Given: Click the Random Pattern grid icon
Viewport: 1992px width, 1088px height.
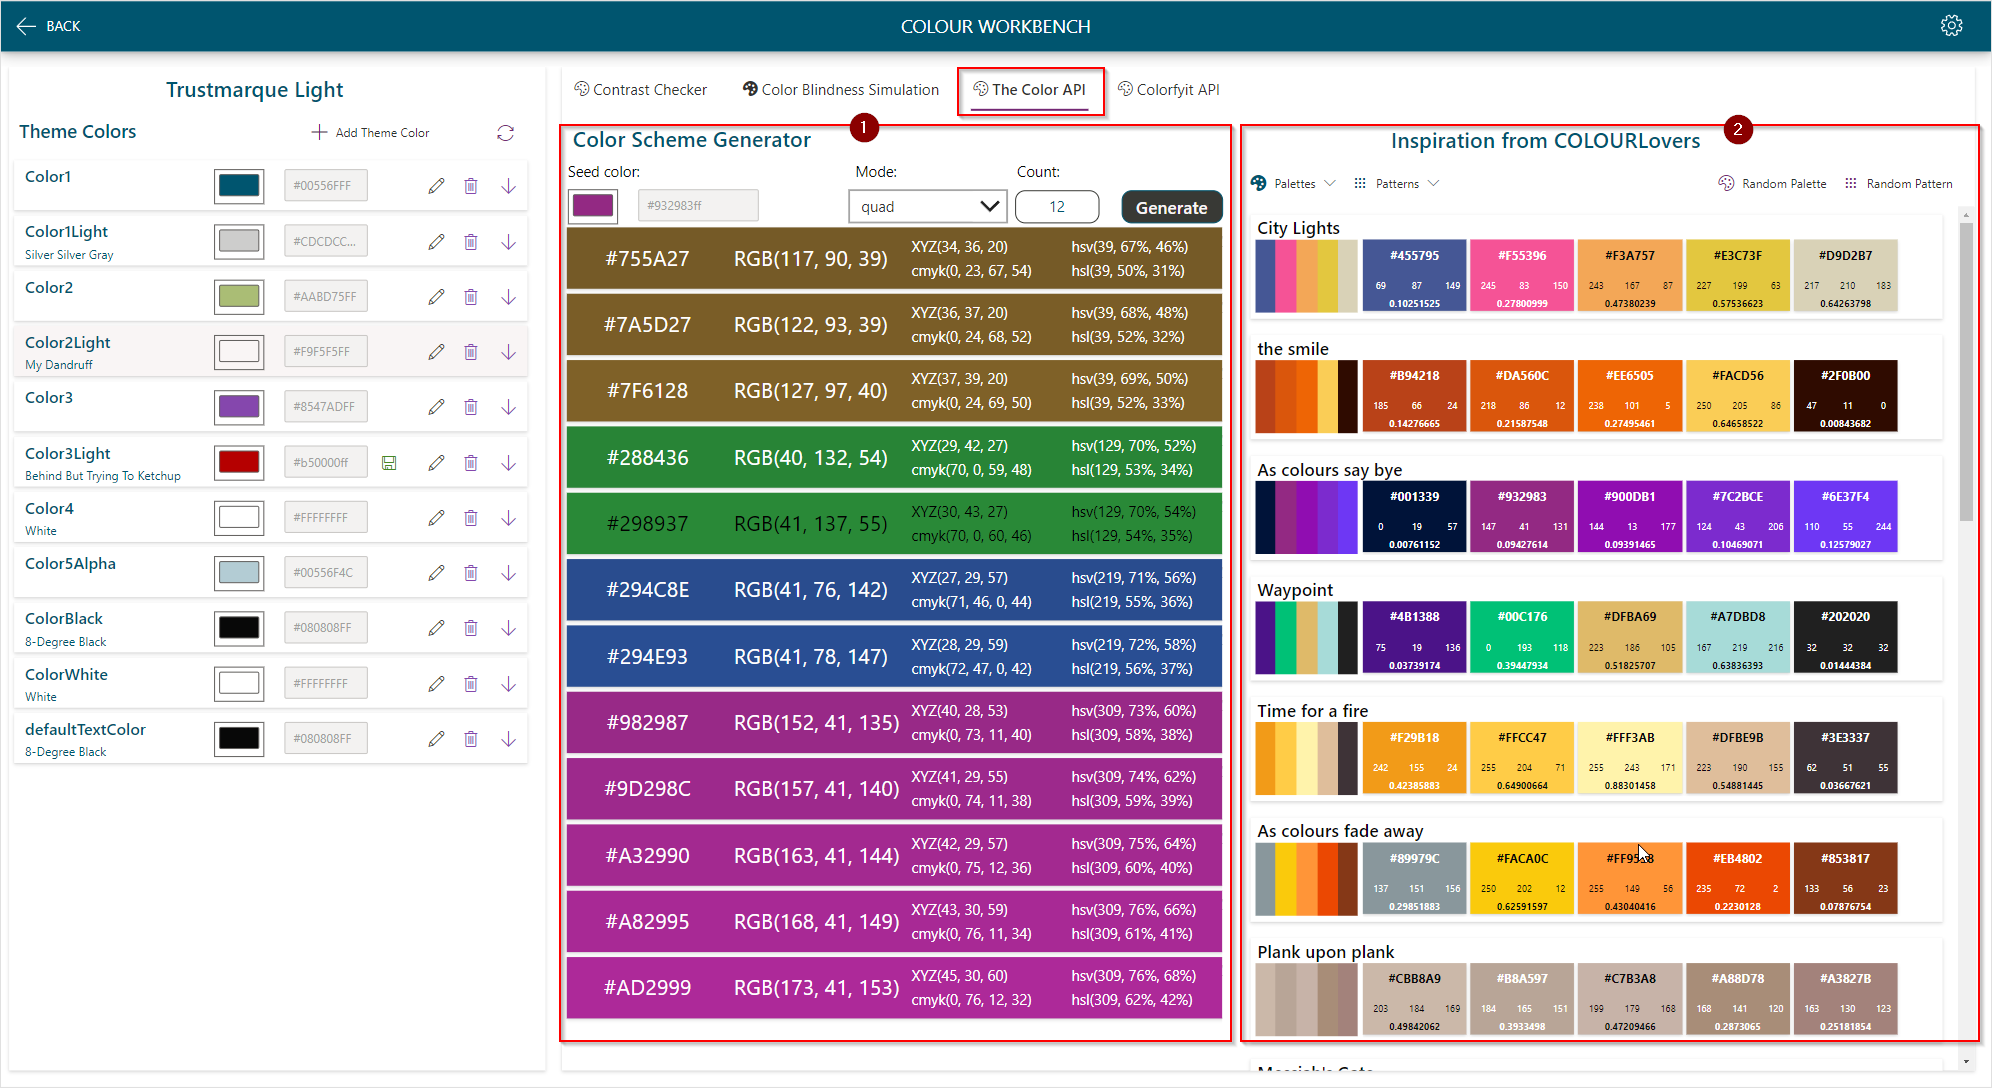Looking at the screenshot, I should [1851, 184].
